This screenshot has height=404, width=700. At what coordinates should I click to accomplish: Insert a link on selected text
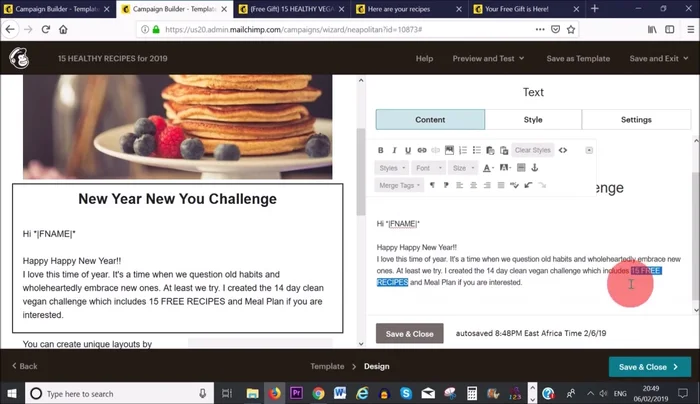(x=422, y=150)
